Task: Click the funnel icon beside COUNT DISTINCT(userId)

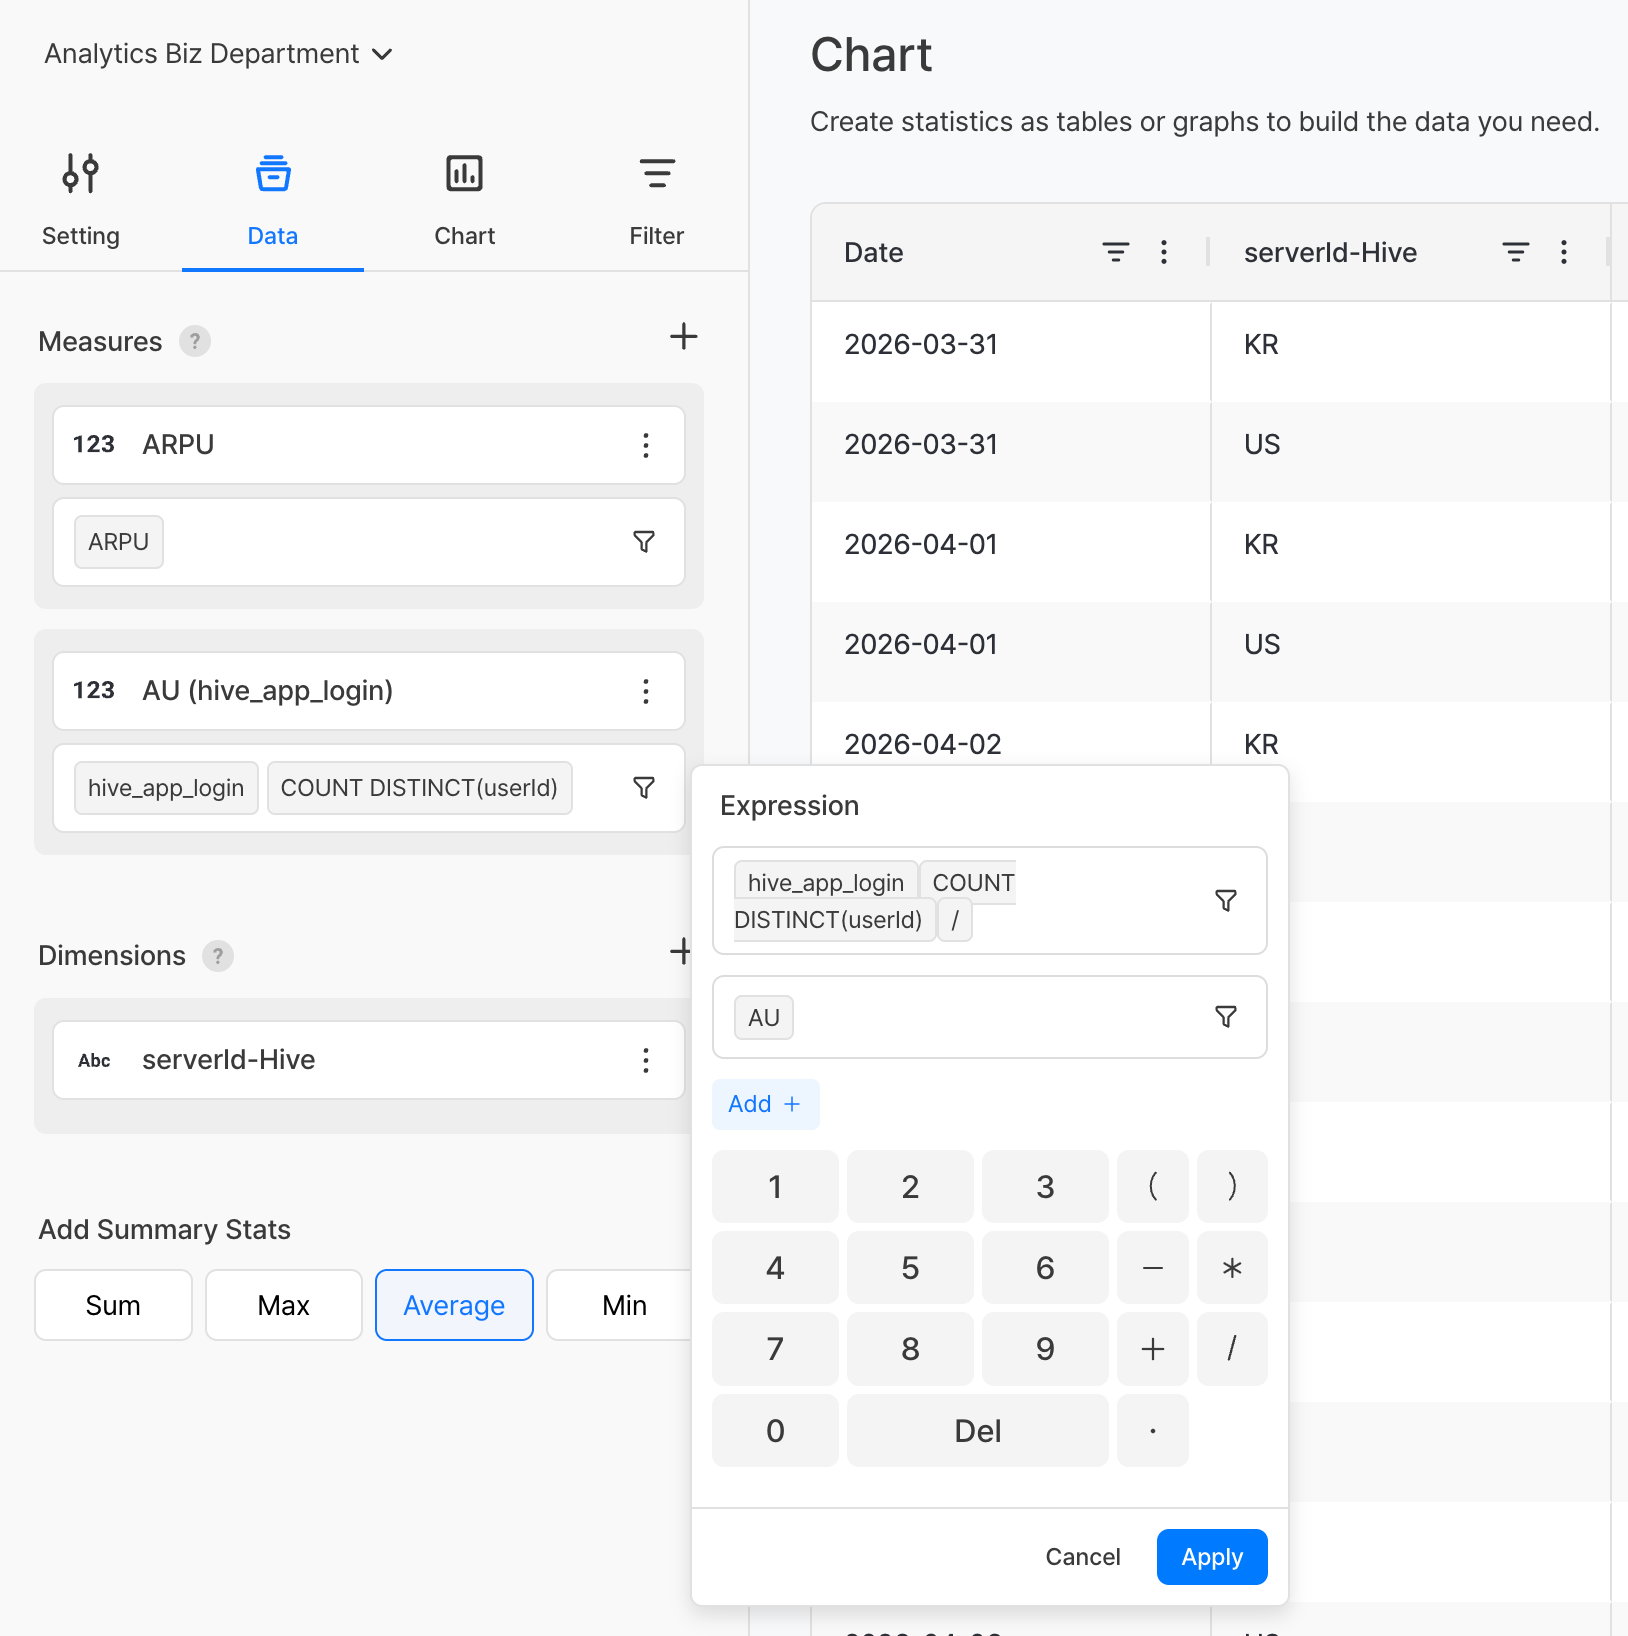Action: point(644,788)
